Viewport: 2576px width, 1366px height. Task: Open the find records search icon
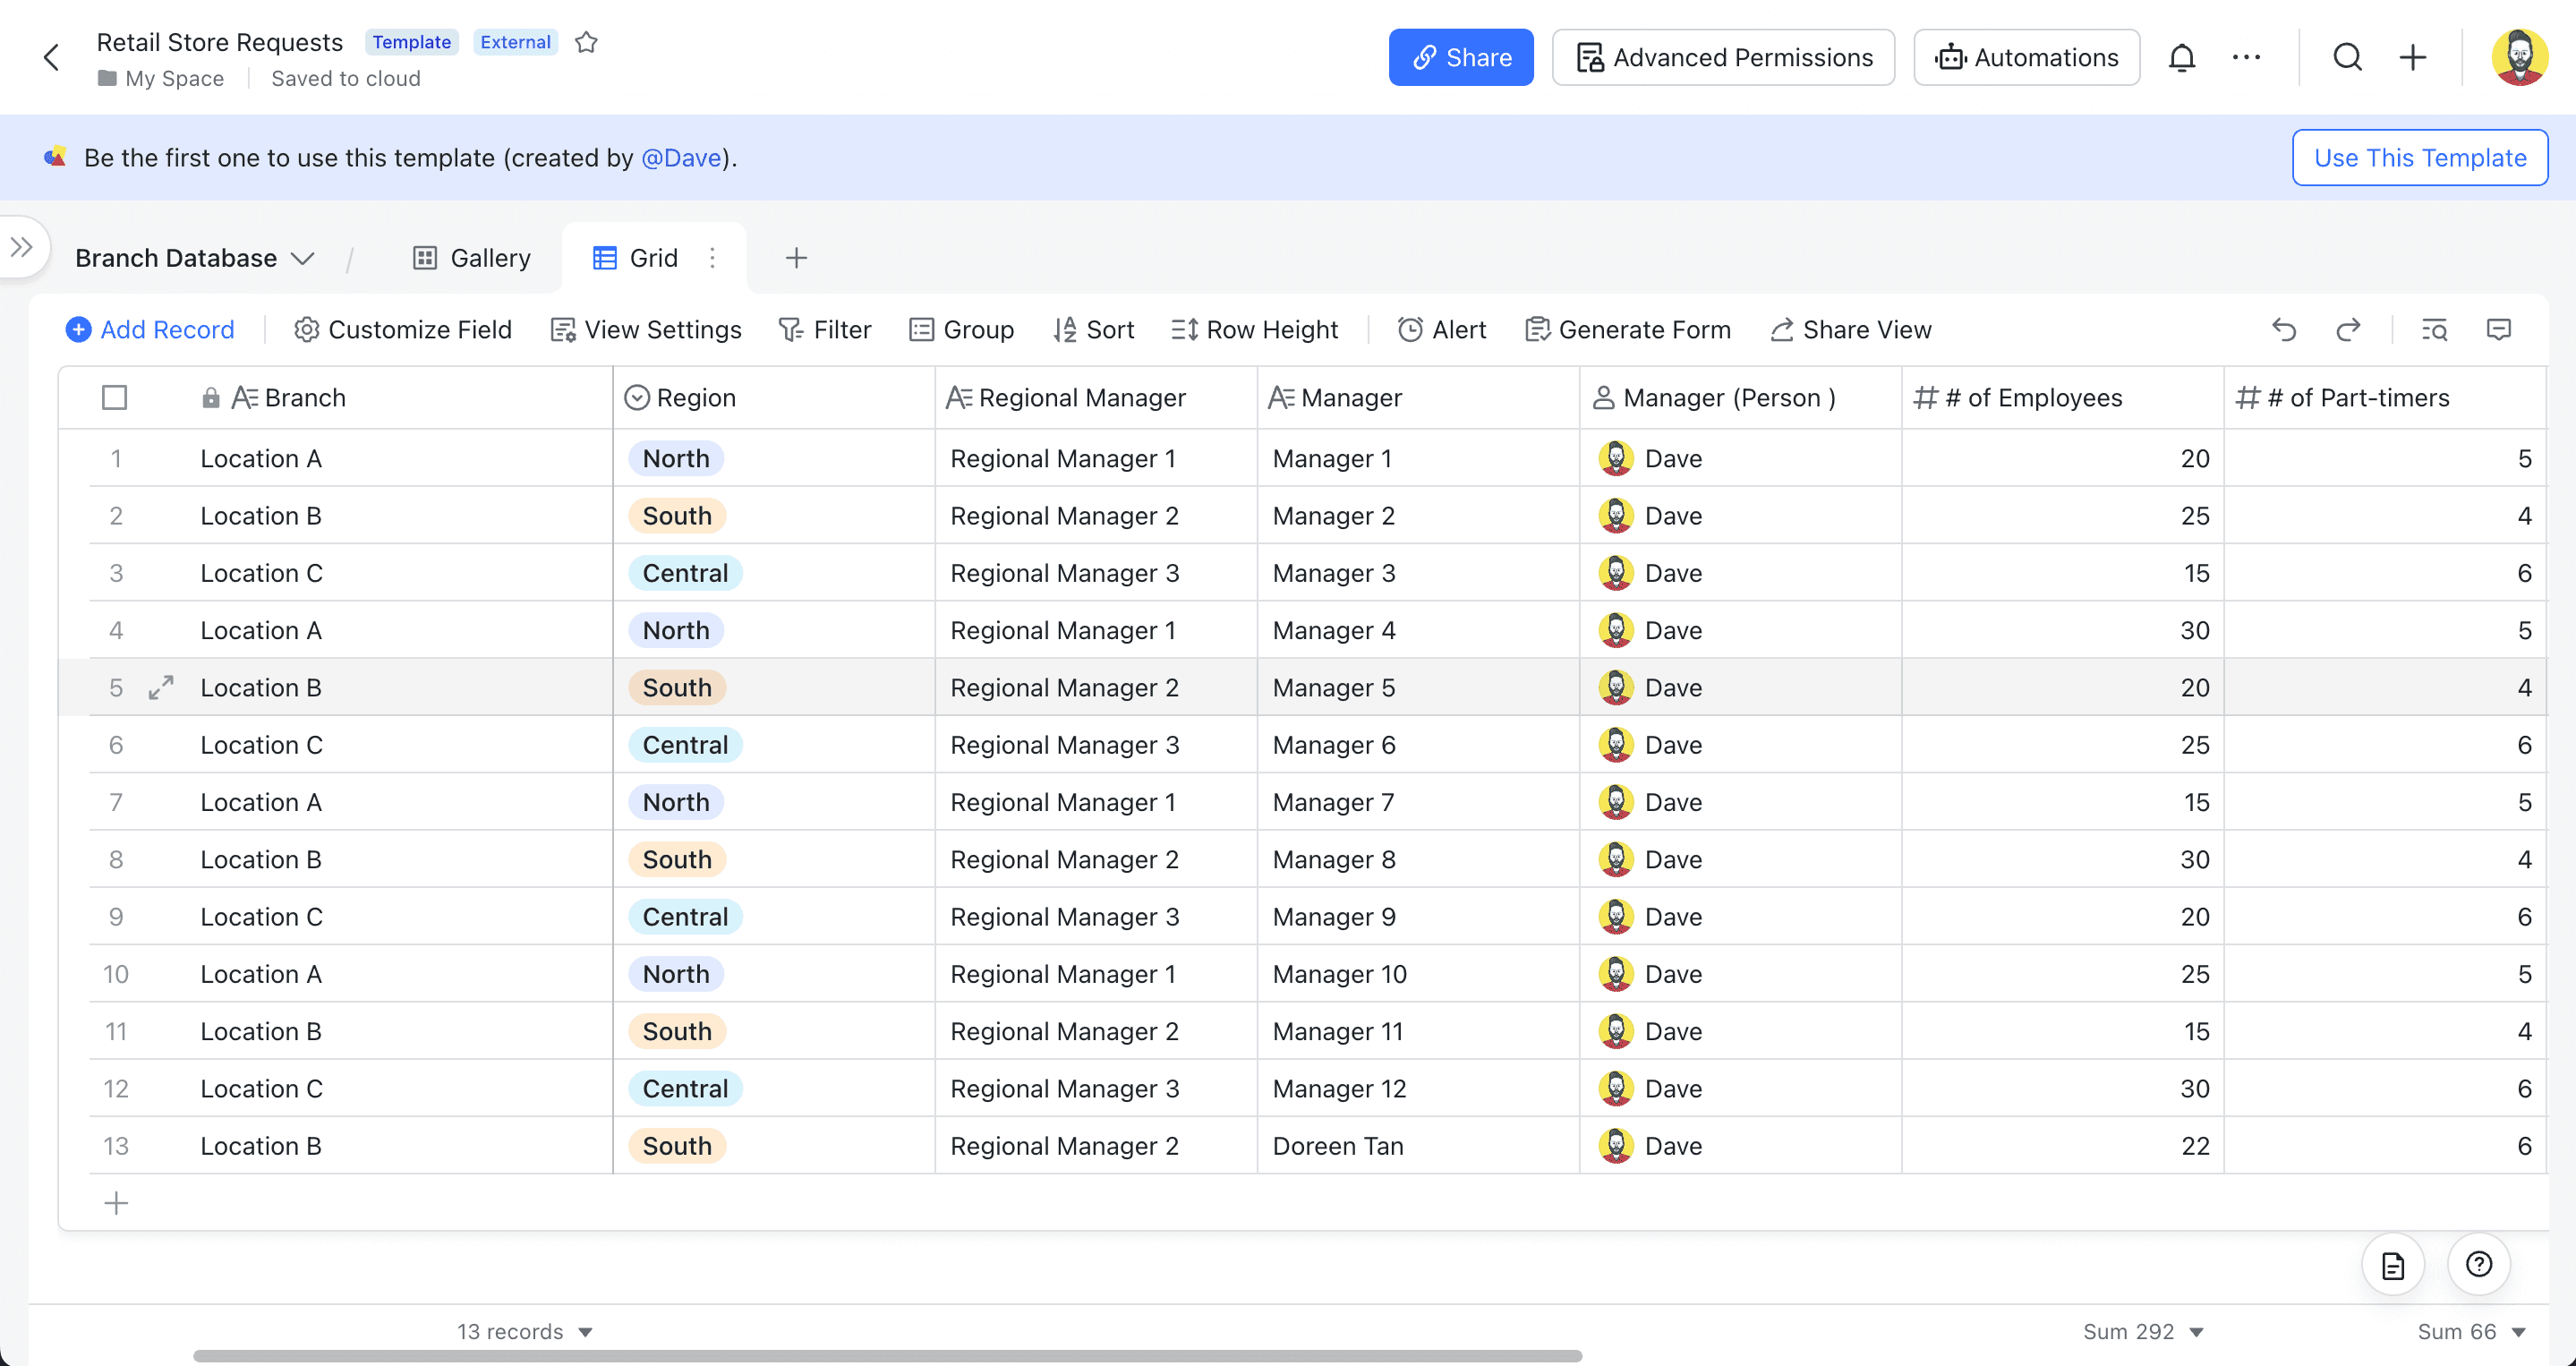click(x=2434, y=330)
